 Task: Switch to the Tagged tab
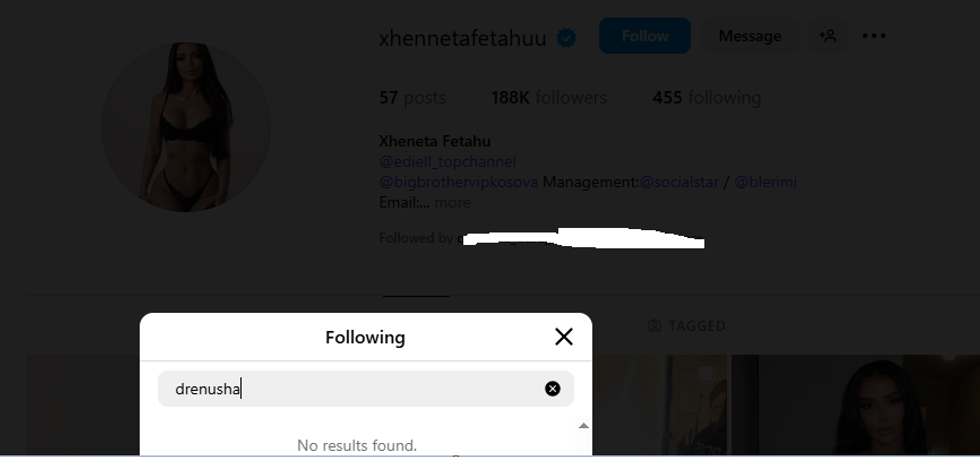[687, 326]
